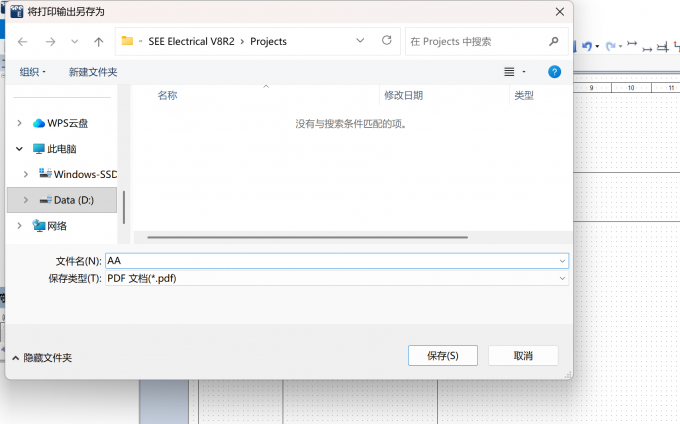Screen dimensions: 680x424
Task: Refresh the Projects folder listing
Action: (386, 41)
